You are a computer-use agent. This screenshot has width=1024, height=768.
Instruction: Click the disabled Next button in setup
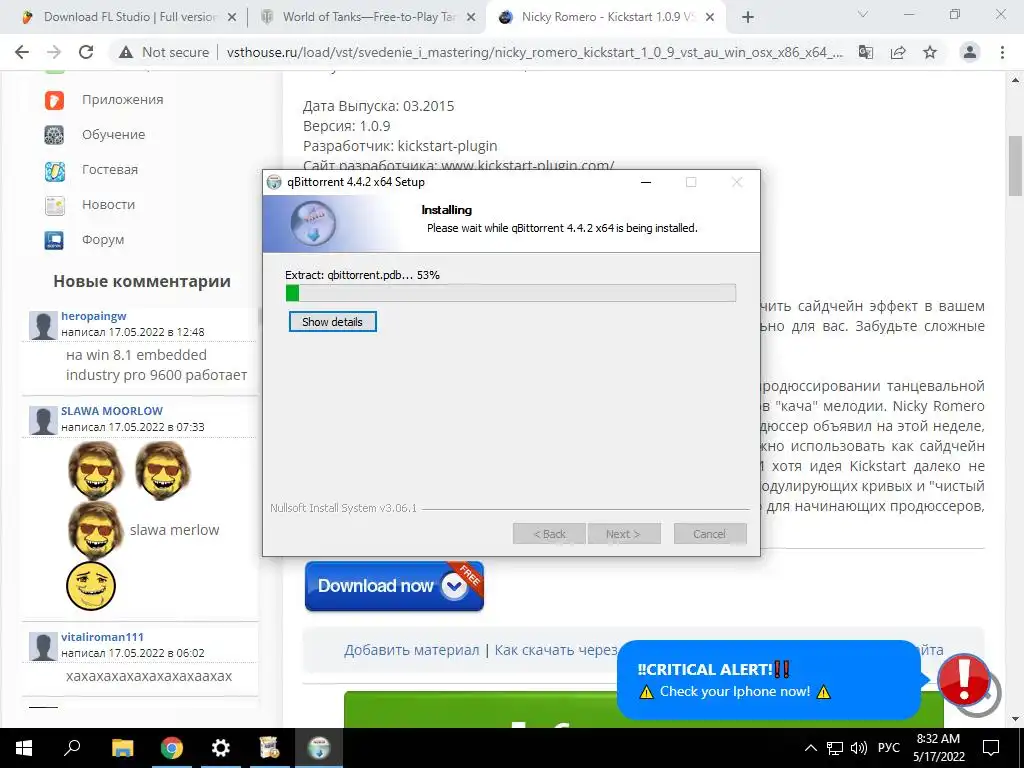[x=624, y=534]
